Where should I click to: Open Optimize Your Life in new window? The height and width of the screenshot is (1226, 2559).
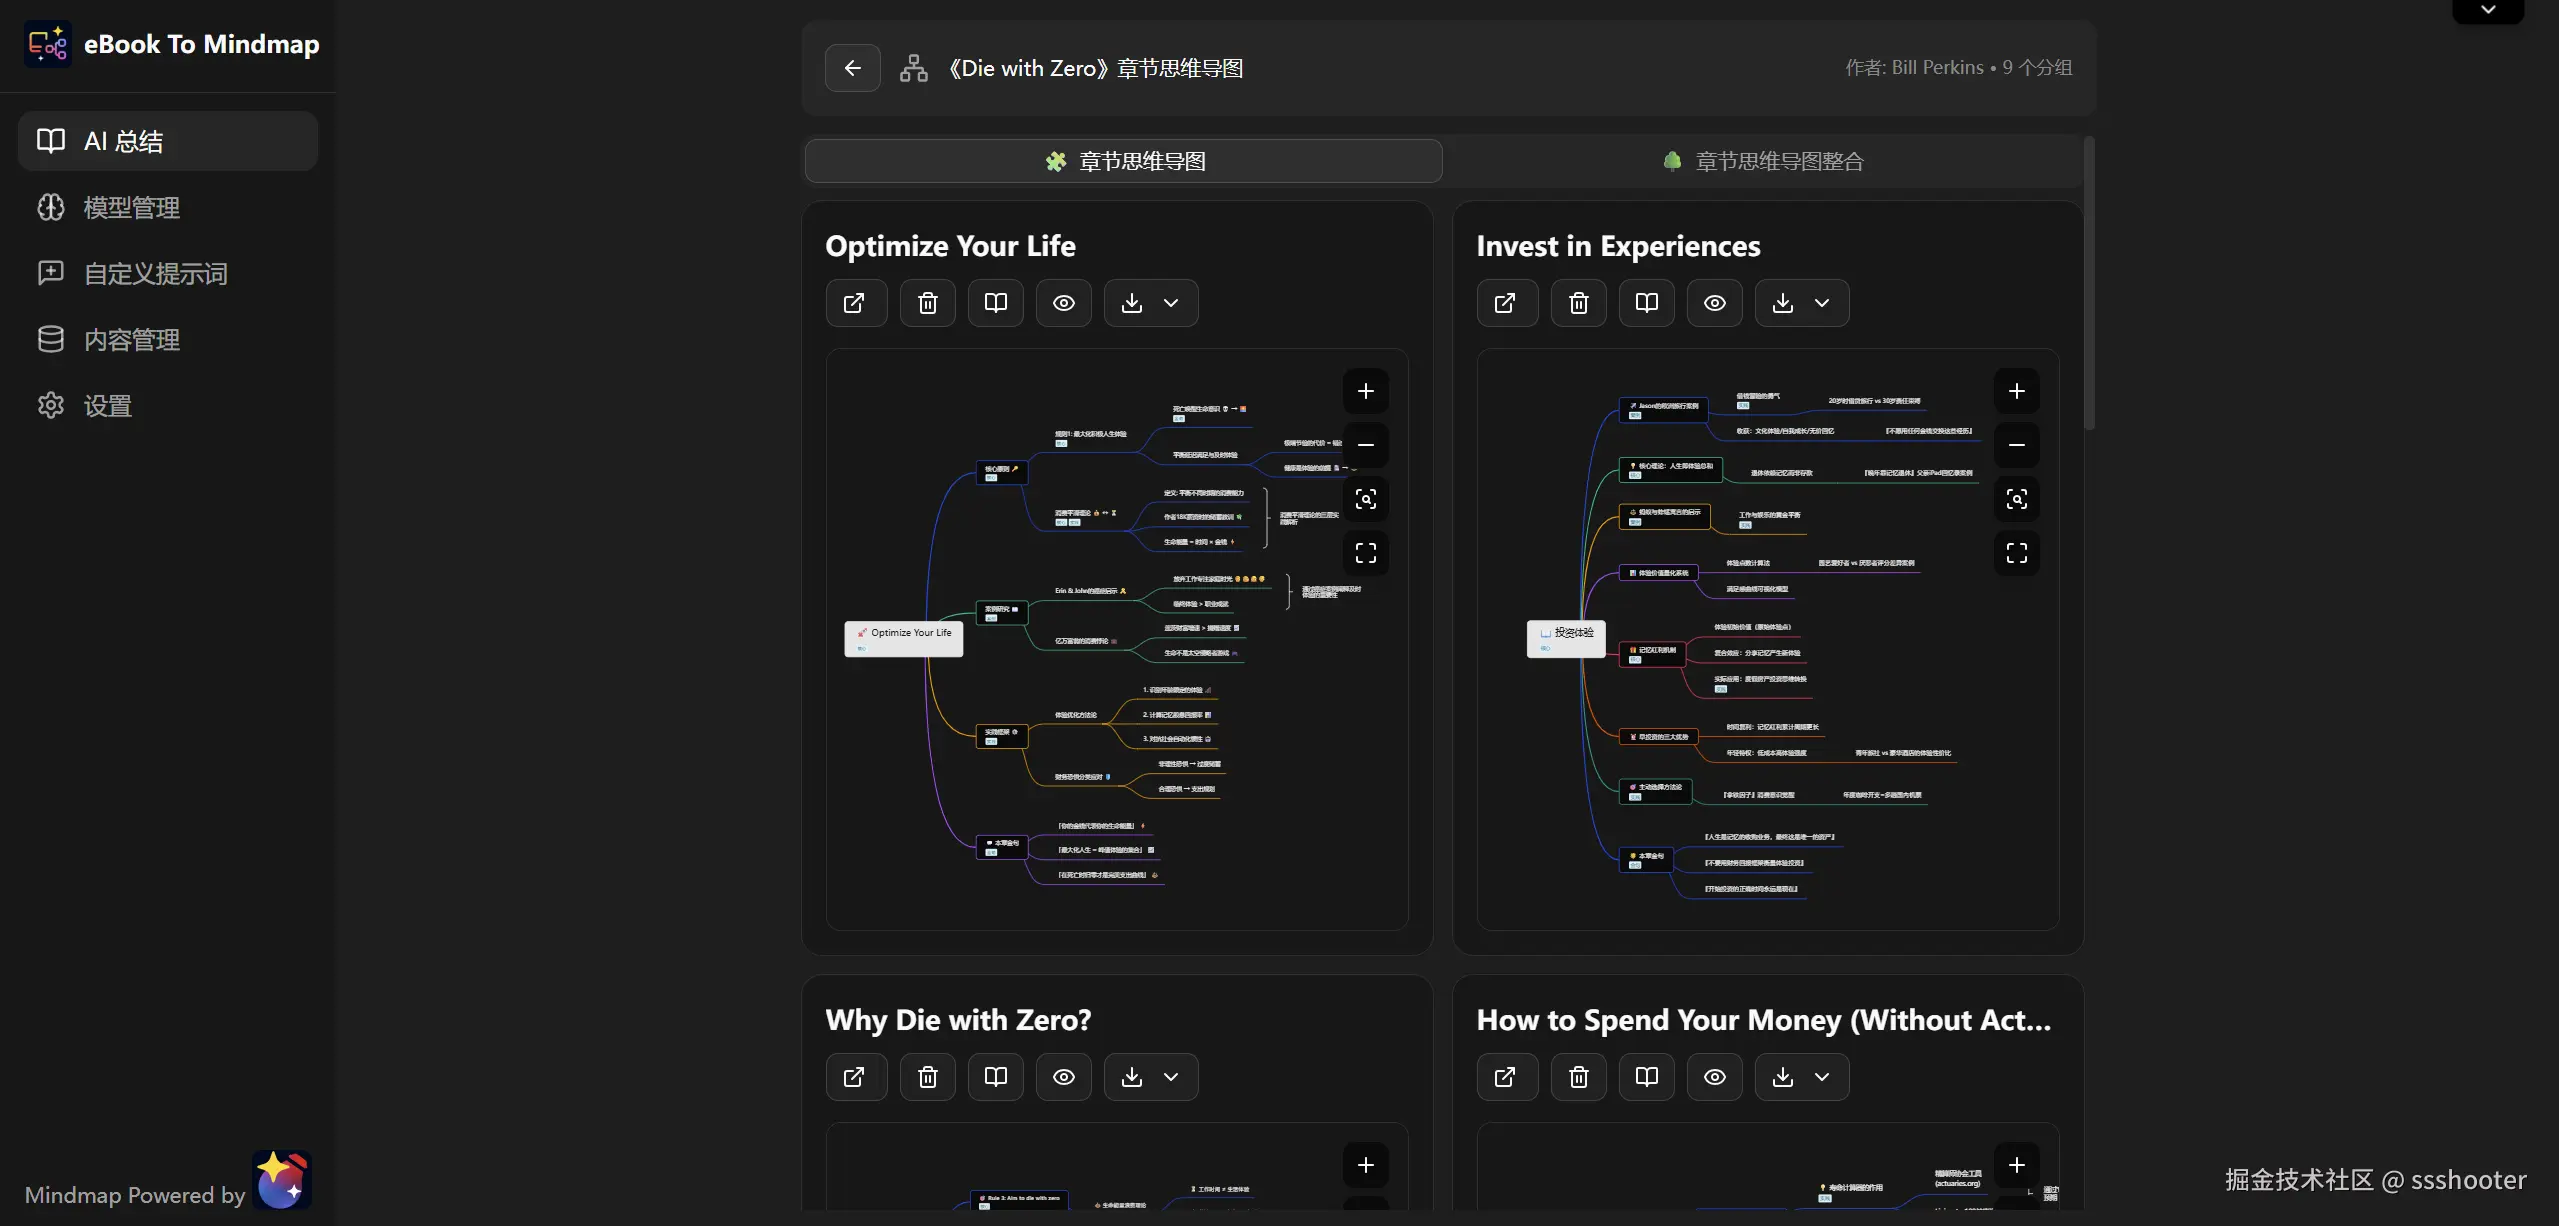tap(855, 303)
